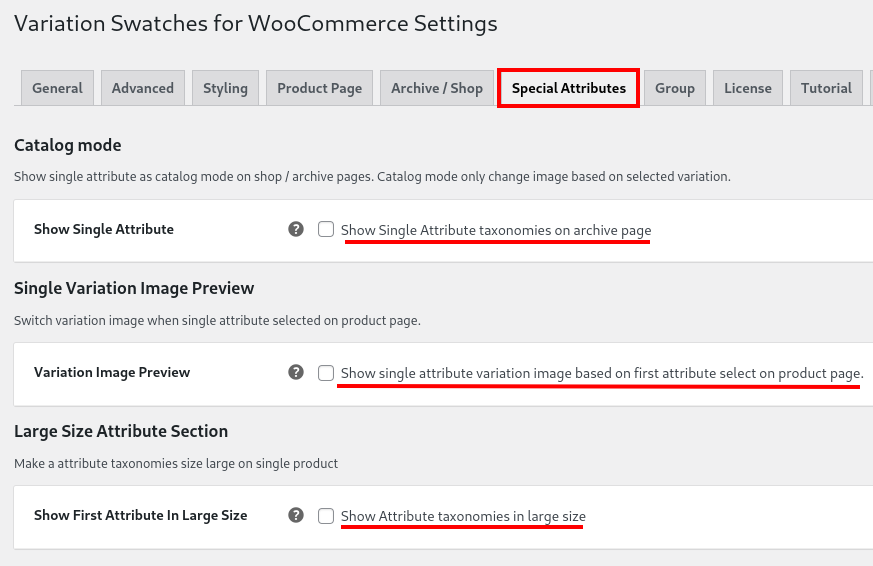The width and height of the screenshot is (873, 566).
Task: Enable Show Single Attribute taxonomies checkbox
Action: point(326,229)
